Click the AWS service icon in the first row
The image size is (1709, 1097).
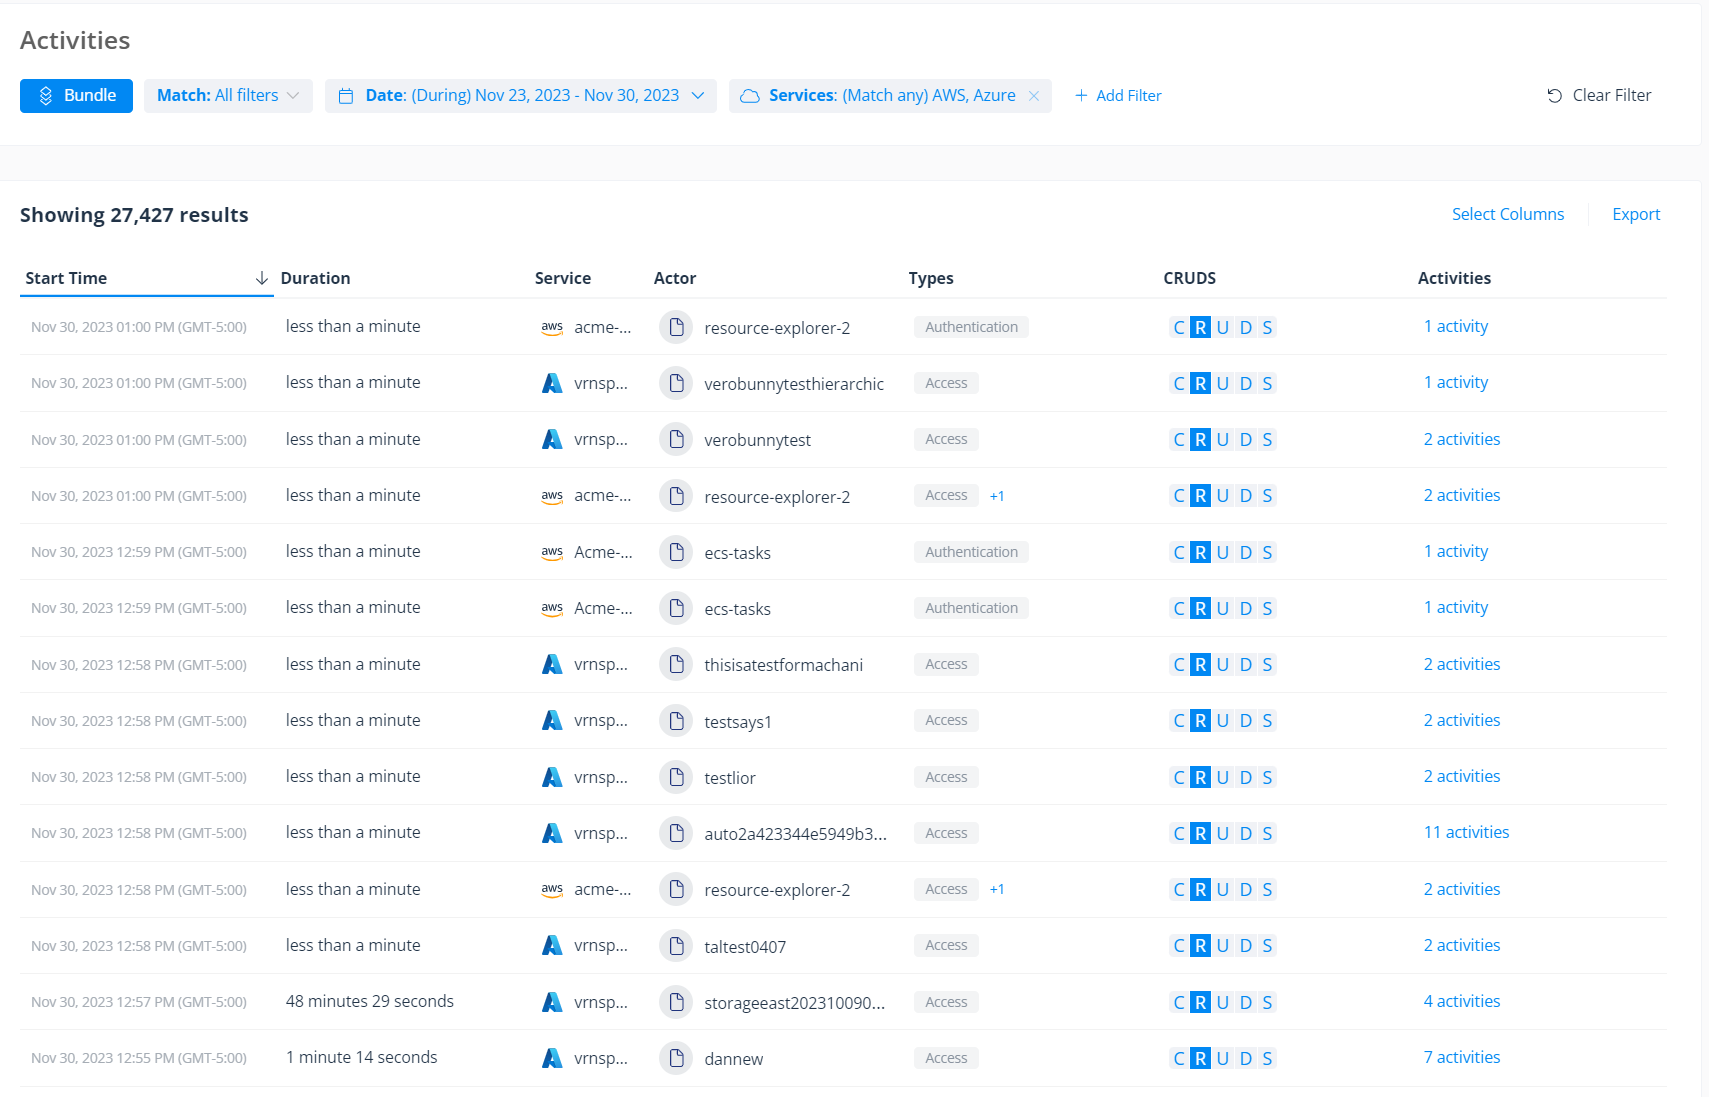[x=552, y=326]
